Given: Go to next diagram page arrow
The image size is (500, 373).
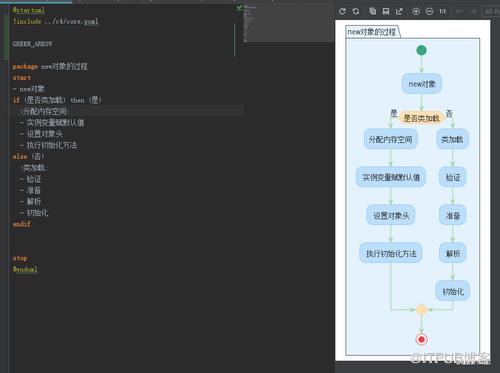Looking at the screenshot, I should coord(473,11).
